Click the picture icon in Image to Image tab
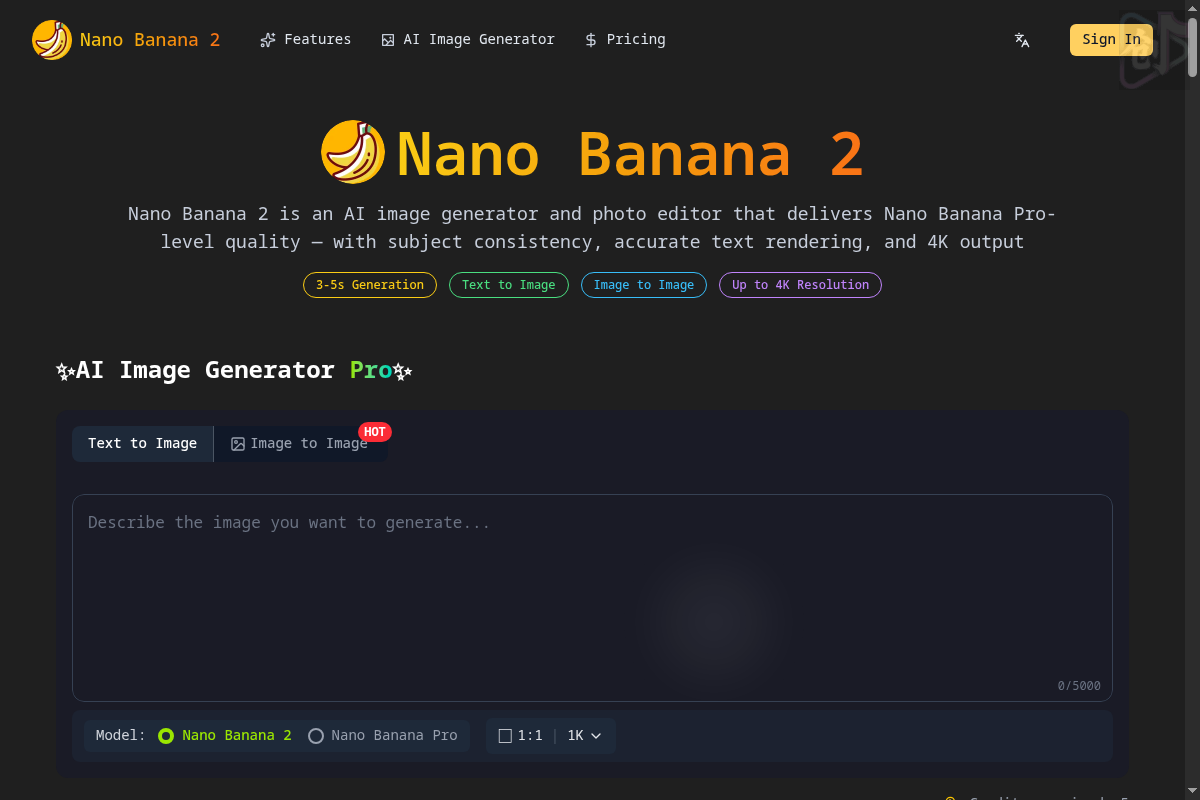This screenshot has height=800, width=1200. pos(238,444)
